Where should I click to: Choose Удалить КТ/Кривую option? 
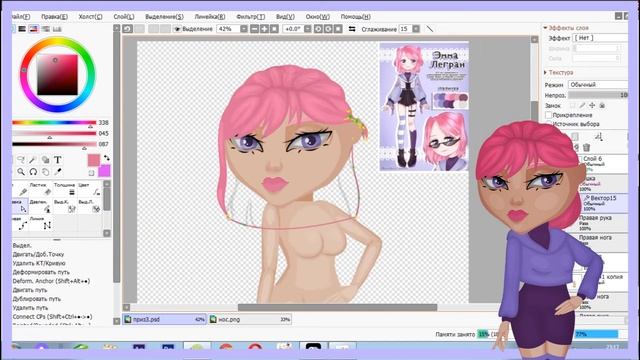pyautogui.click(x=39, y=263)
